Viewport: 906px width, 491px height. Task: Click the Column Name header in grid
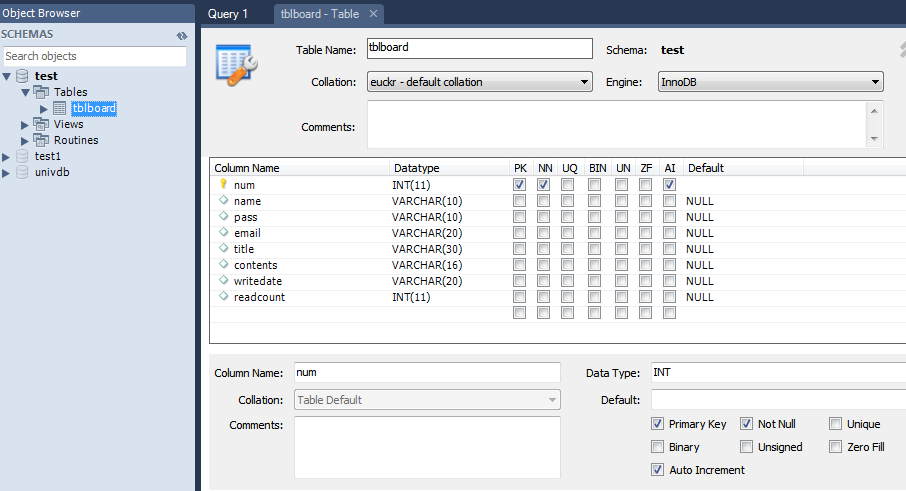pos(247,168)
